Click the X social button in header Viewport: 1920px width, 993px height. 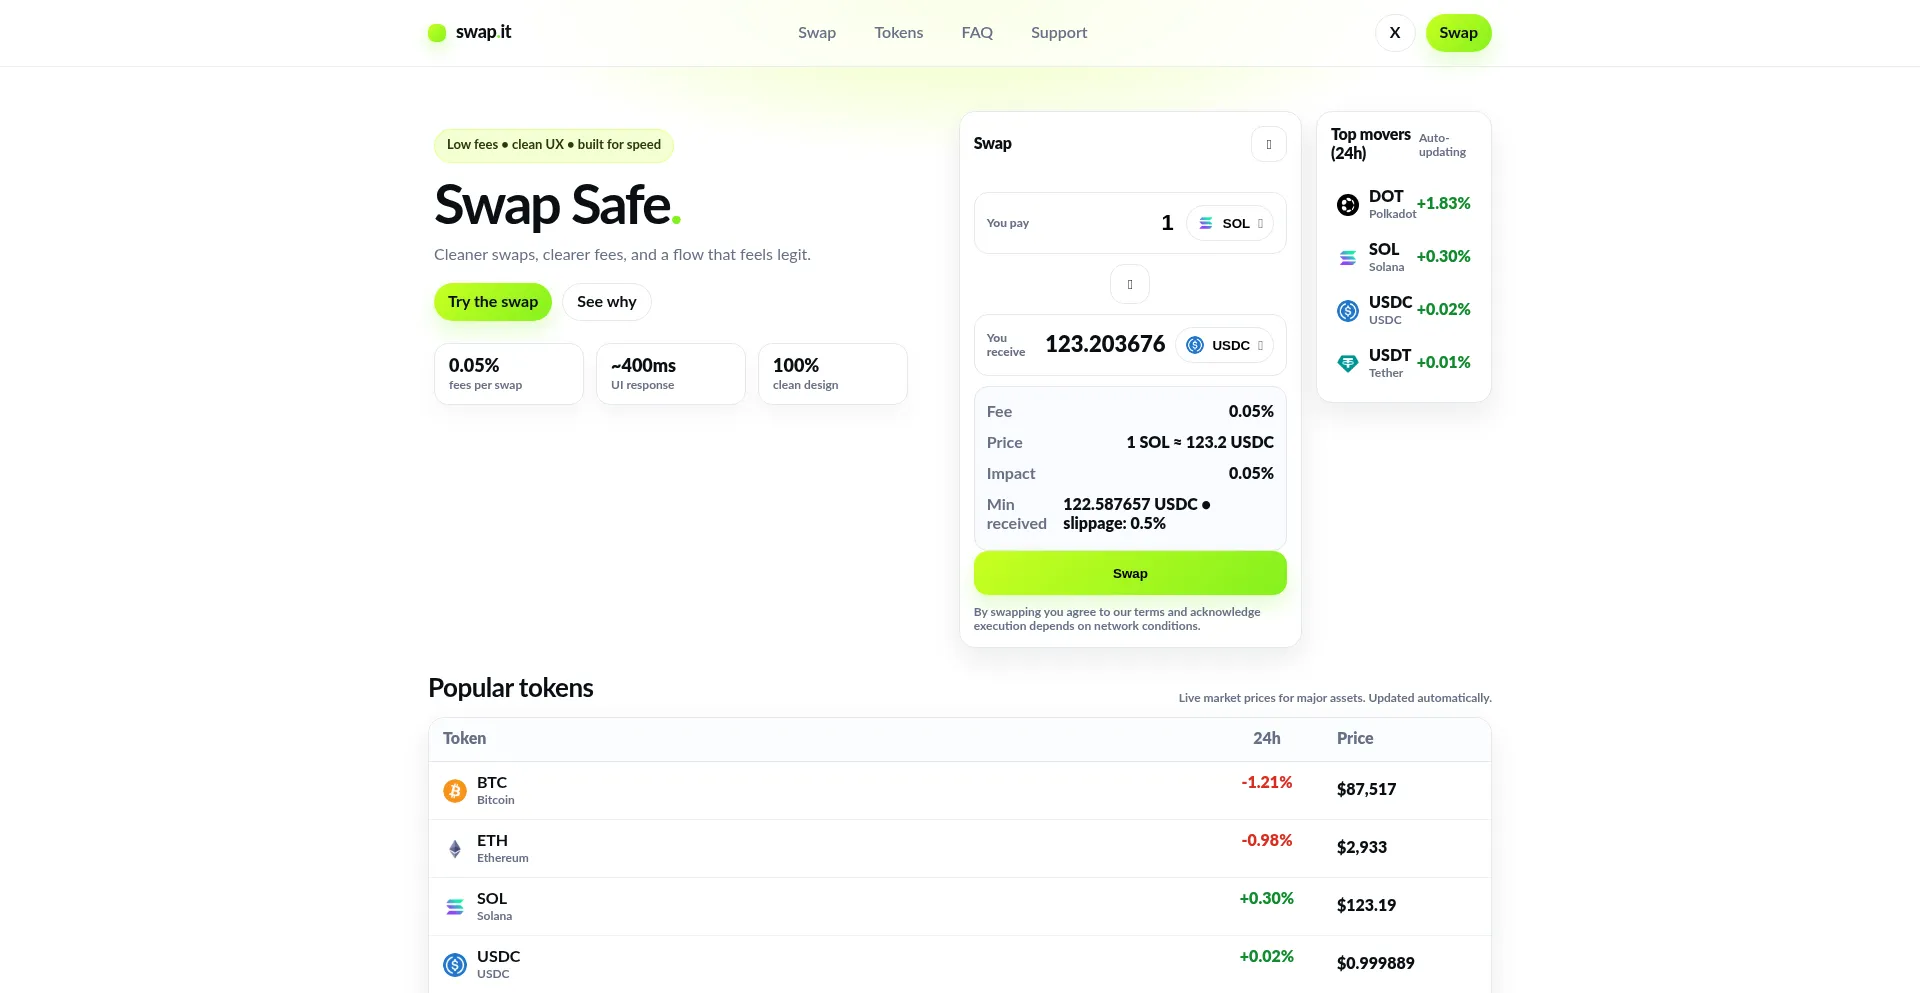pyautogui.click(x=1394, y=33)
